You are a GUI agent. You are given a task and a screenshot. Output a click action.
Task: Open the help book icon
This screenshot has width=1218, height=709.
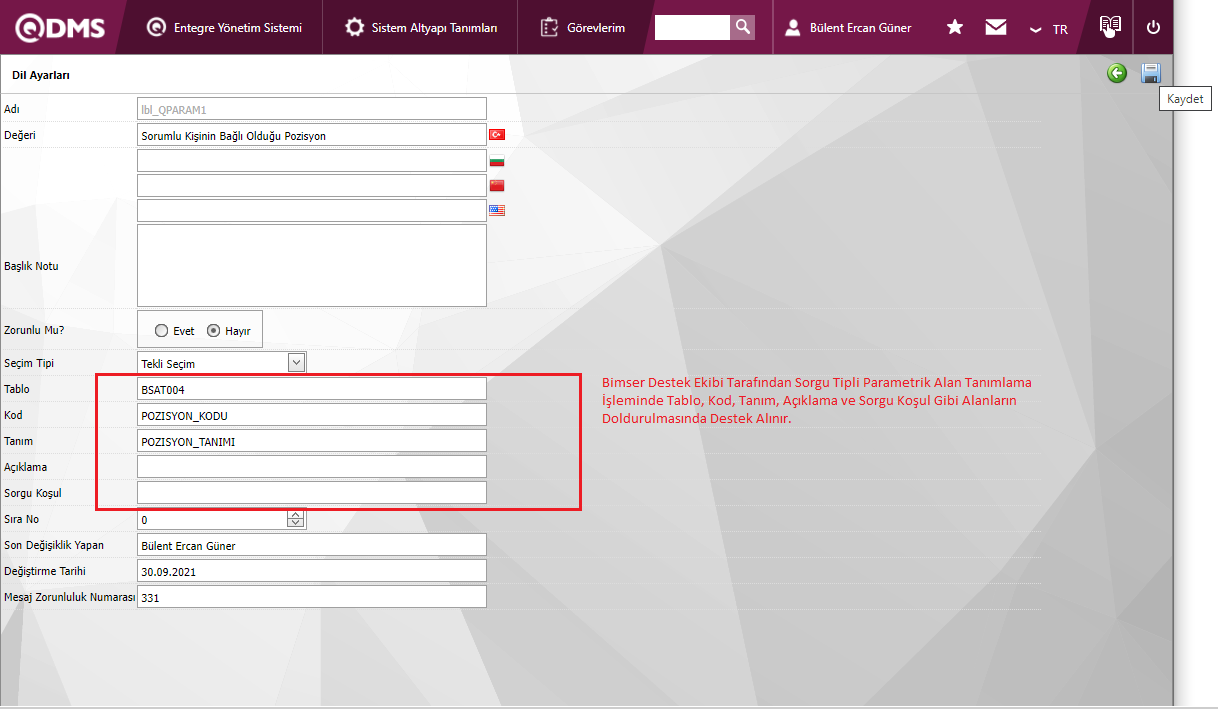point(1110,25)
